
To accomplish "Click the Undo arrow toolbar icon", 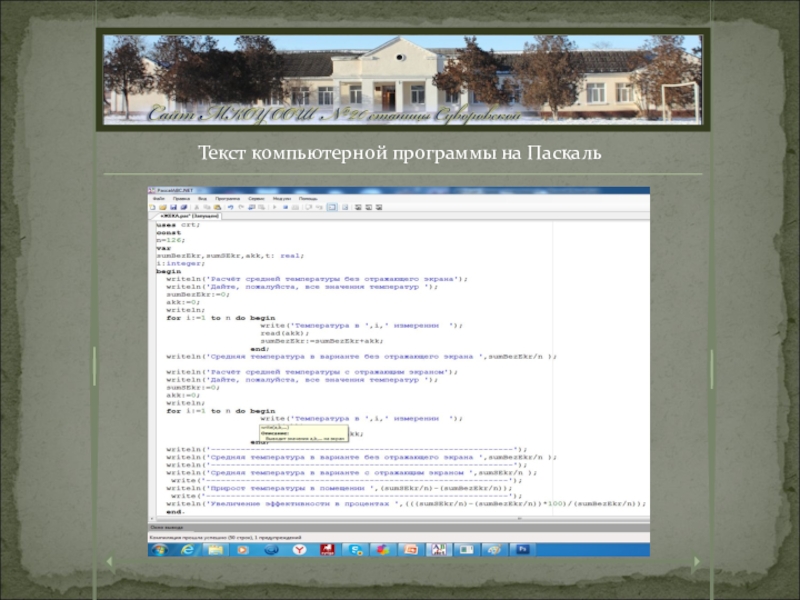I will [x=229, y=207].
